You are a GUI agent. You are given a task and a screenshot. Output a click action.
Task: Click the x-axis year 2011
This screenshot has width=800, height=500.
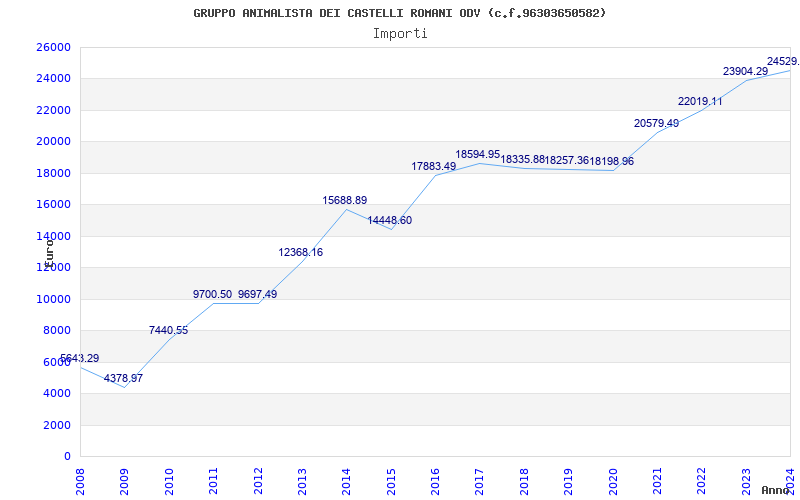(x=213, y=482)
